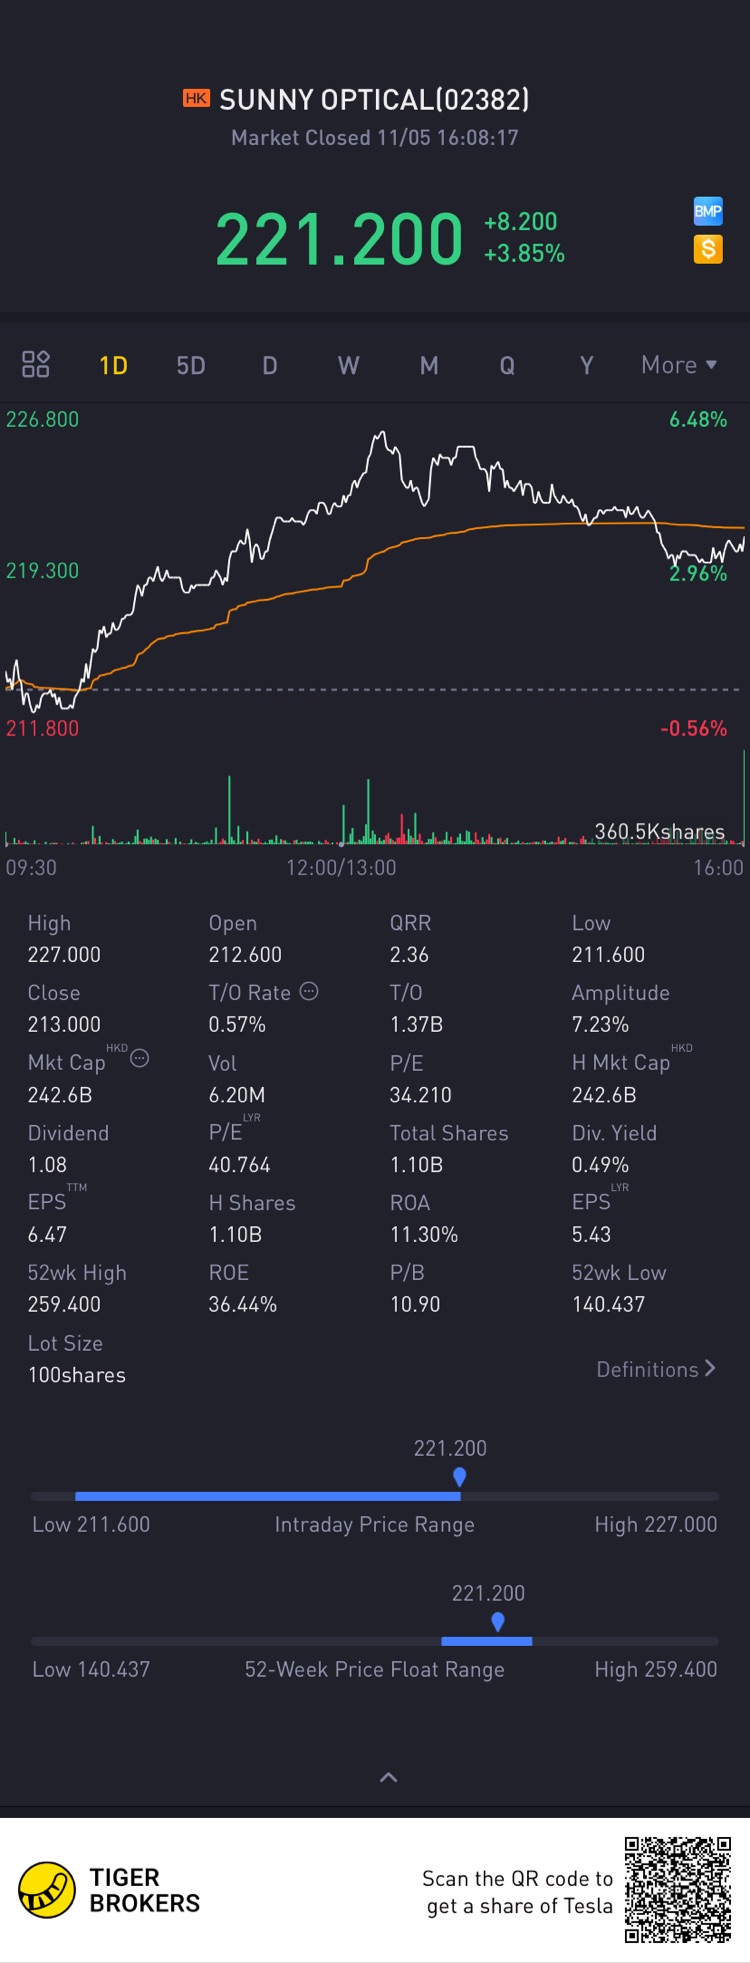The height and width of the screenshot is (1963, 750).
Task: Select the 1D intraday tab
Action: pos(113,365)
